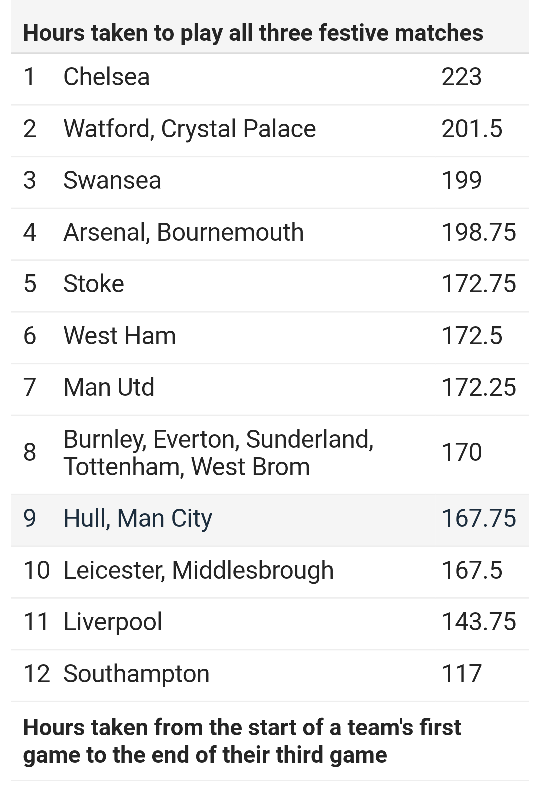540x789 pixels.
Task: Select the Chelsea row
Action: (x=270, y=78)
